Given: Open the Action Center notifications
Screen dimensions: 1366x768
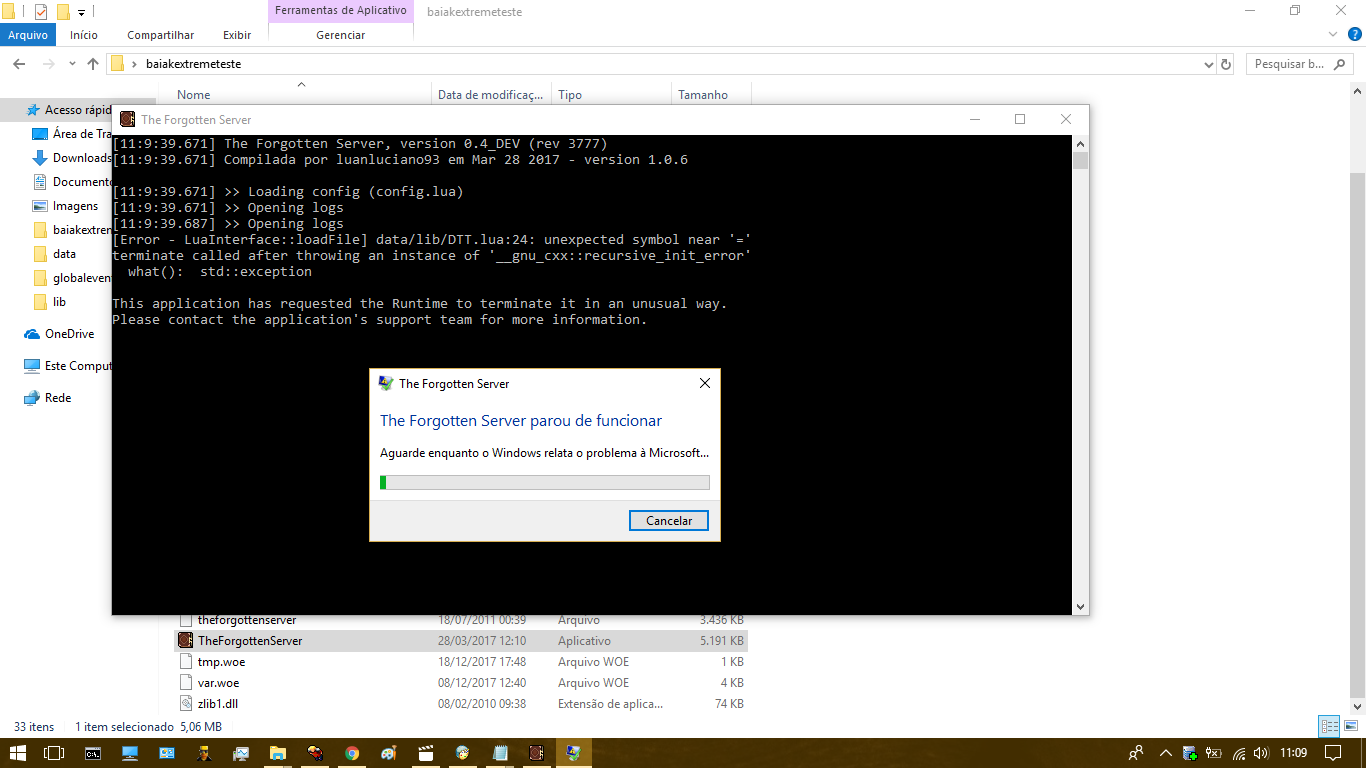Looking at the screenshot, I should pos(1333,753).
